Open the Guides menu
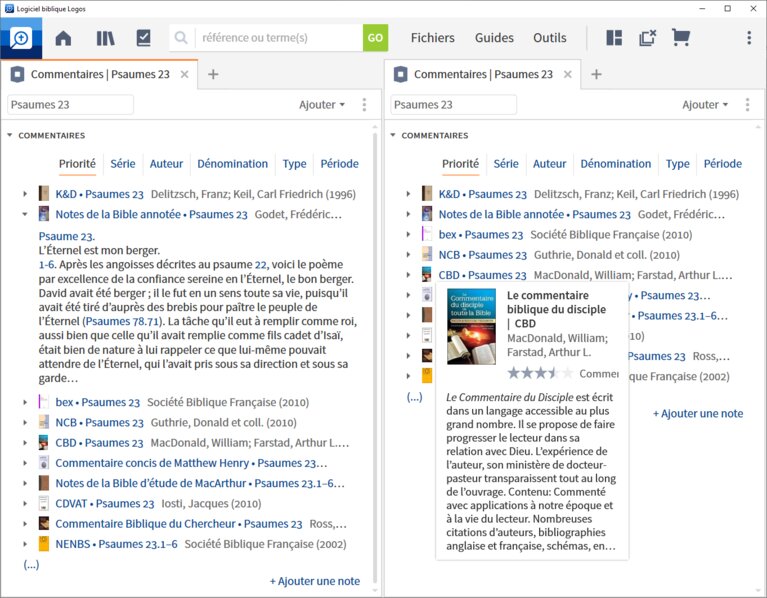Screen dimensions: 767x598 click(x=494, y=38)
